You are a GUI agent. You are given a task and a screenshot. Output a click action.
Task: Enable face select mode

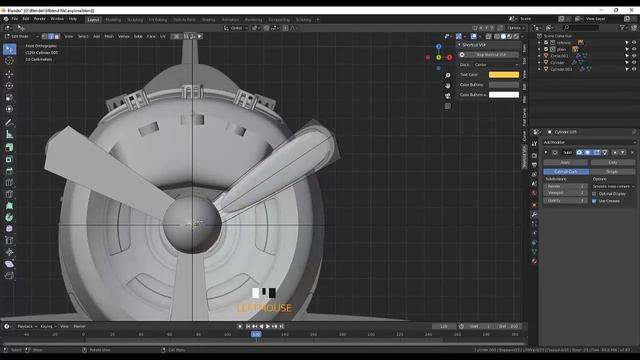coord(57,36)
